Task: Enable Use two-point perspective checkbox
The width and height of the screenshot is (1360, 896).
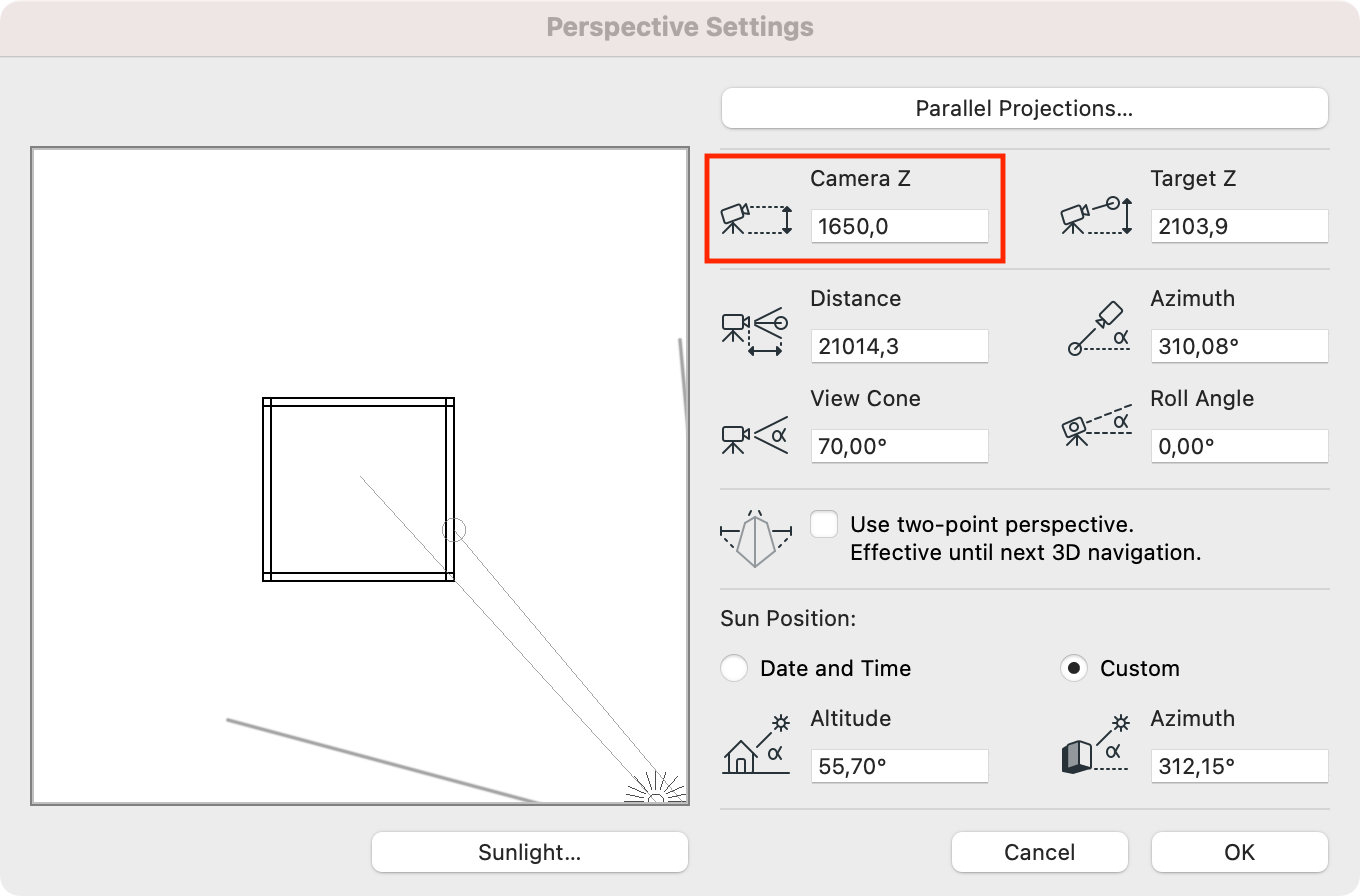Action: 824,524
